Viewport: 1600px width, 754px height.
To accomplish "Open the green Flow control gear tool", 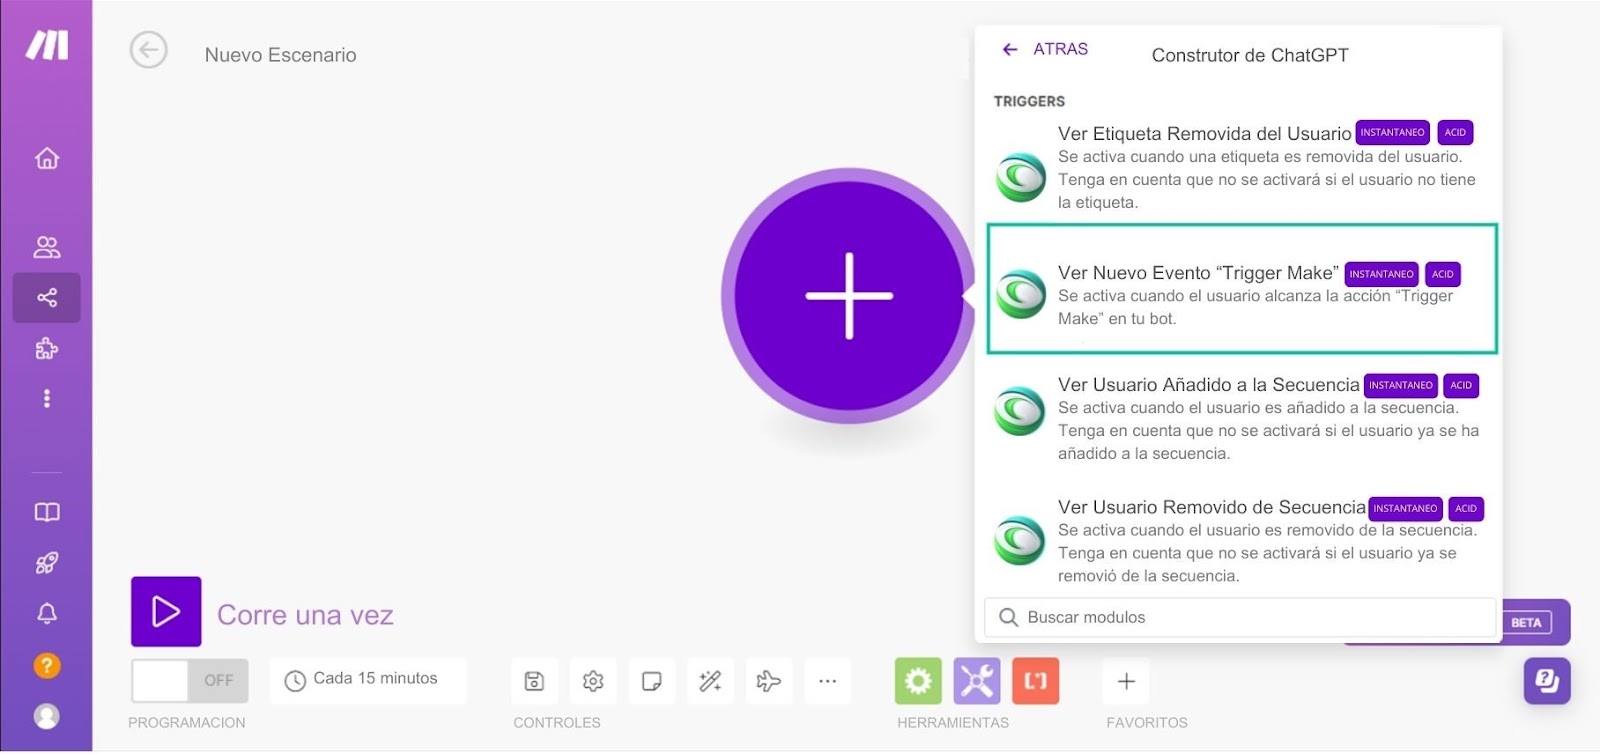I will (x=918, y=681).
